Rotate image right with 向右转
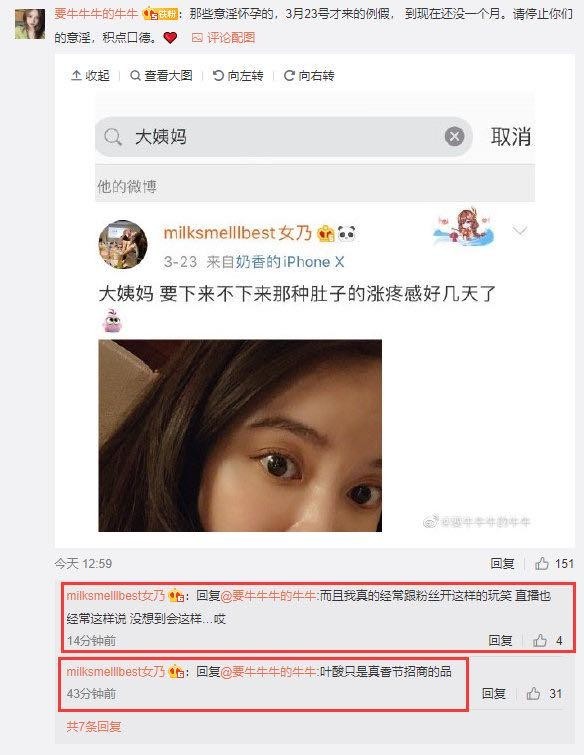Screen dimensions: 584x755 309,76
